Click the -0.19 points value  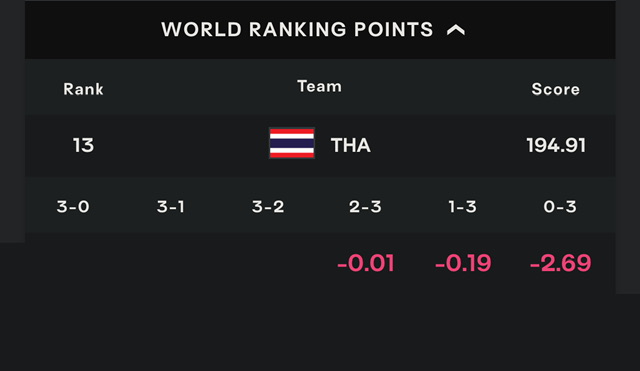pyautogui.click(x=463, y=263)
